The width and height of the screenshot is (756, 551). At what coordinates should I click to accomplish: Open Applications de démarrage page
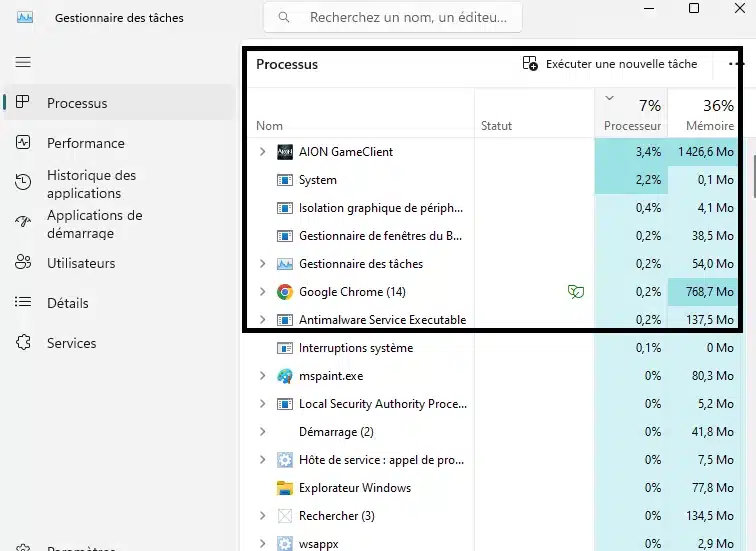pyautogui.click(x=119, y=224)
